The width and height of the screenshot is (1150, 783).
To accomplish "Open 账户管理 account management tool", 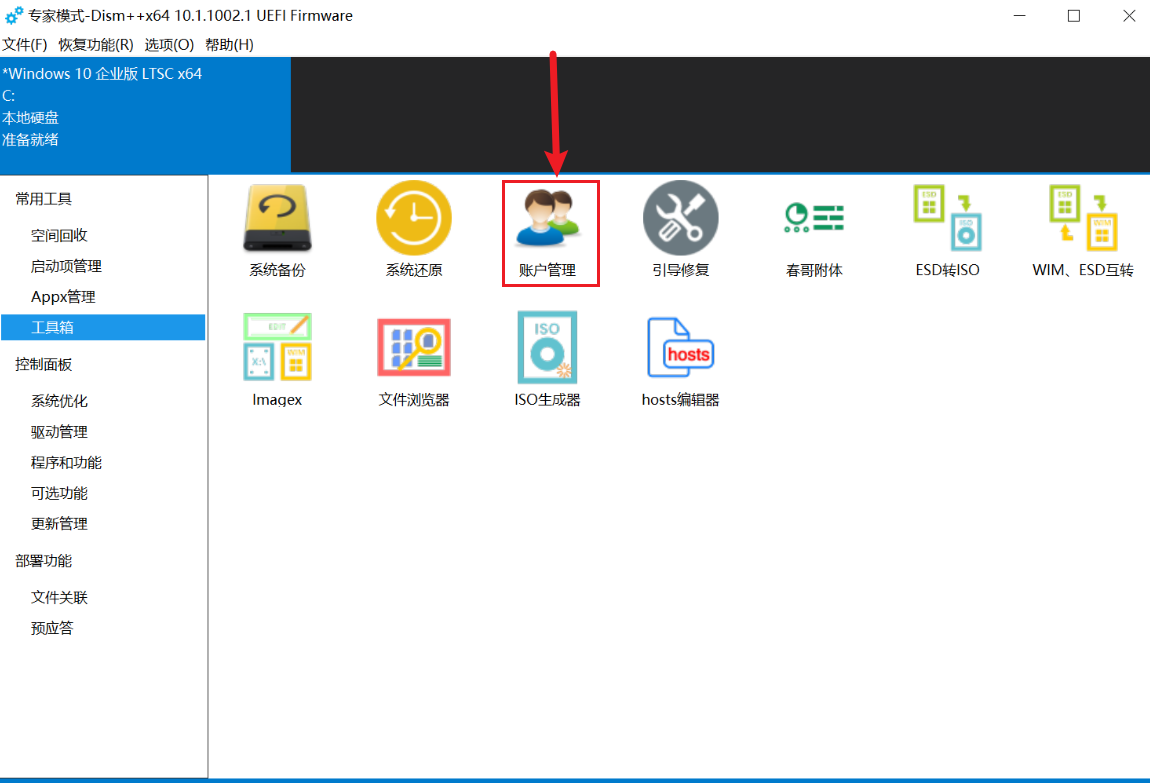I will [548, 231].
